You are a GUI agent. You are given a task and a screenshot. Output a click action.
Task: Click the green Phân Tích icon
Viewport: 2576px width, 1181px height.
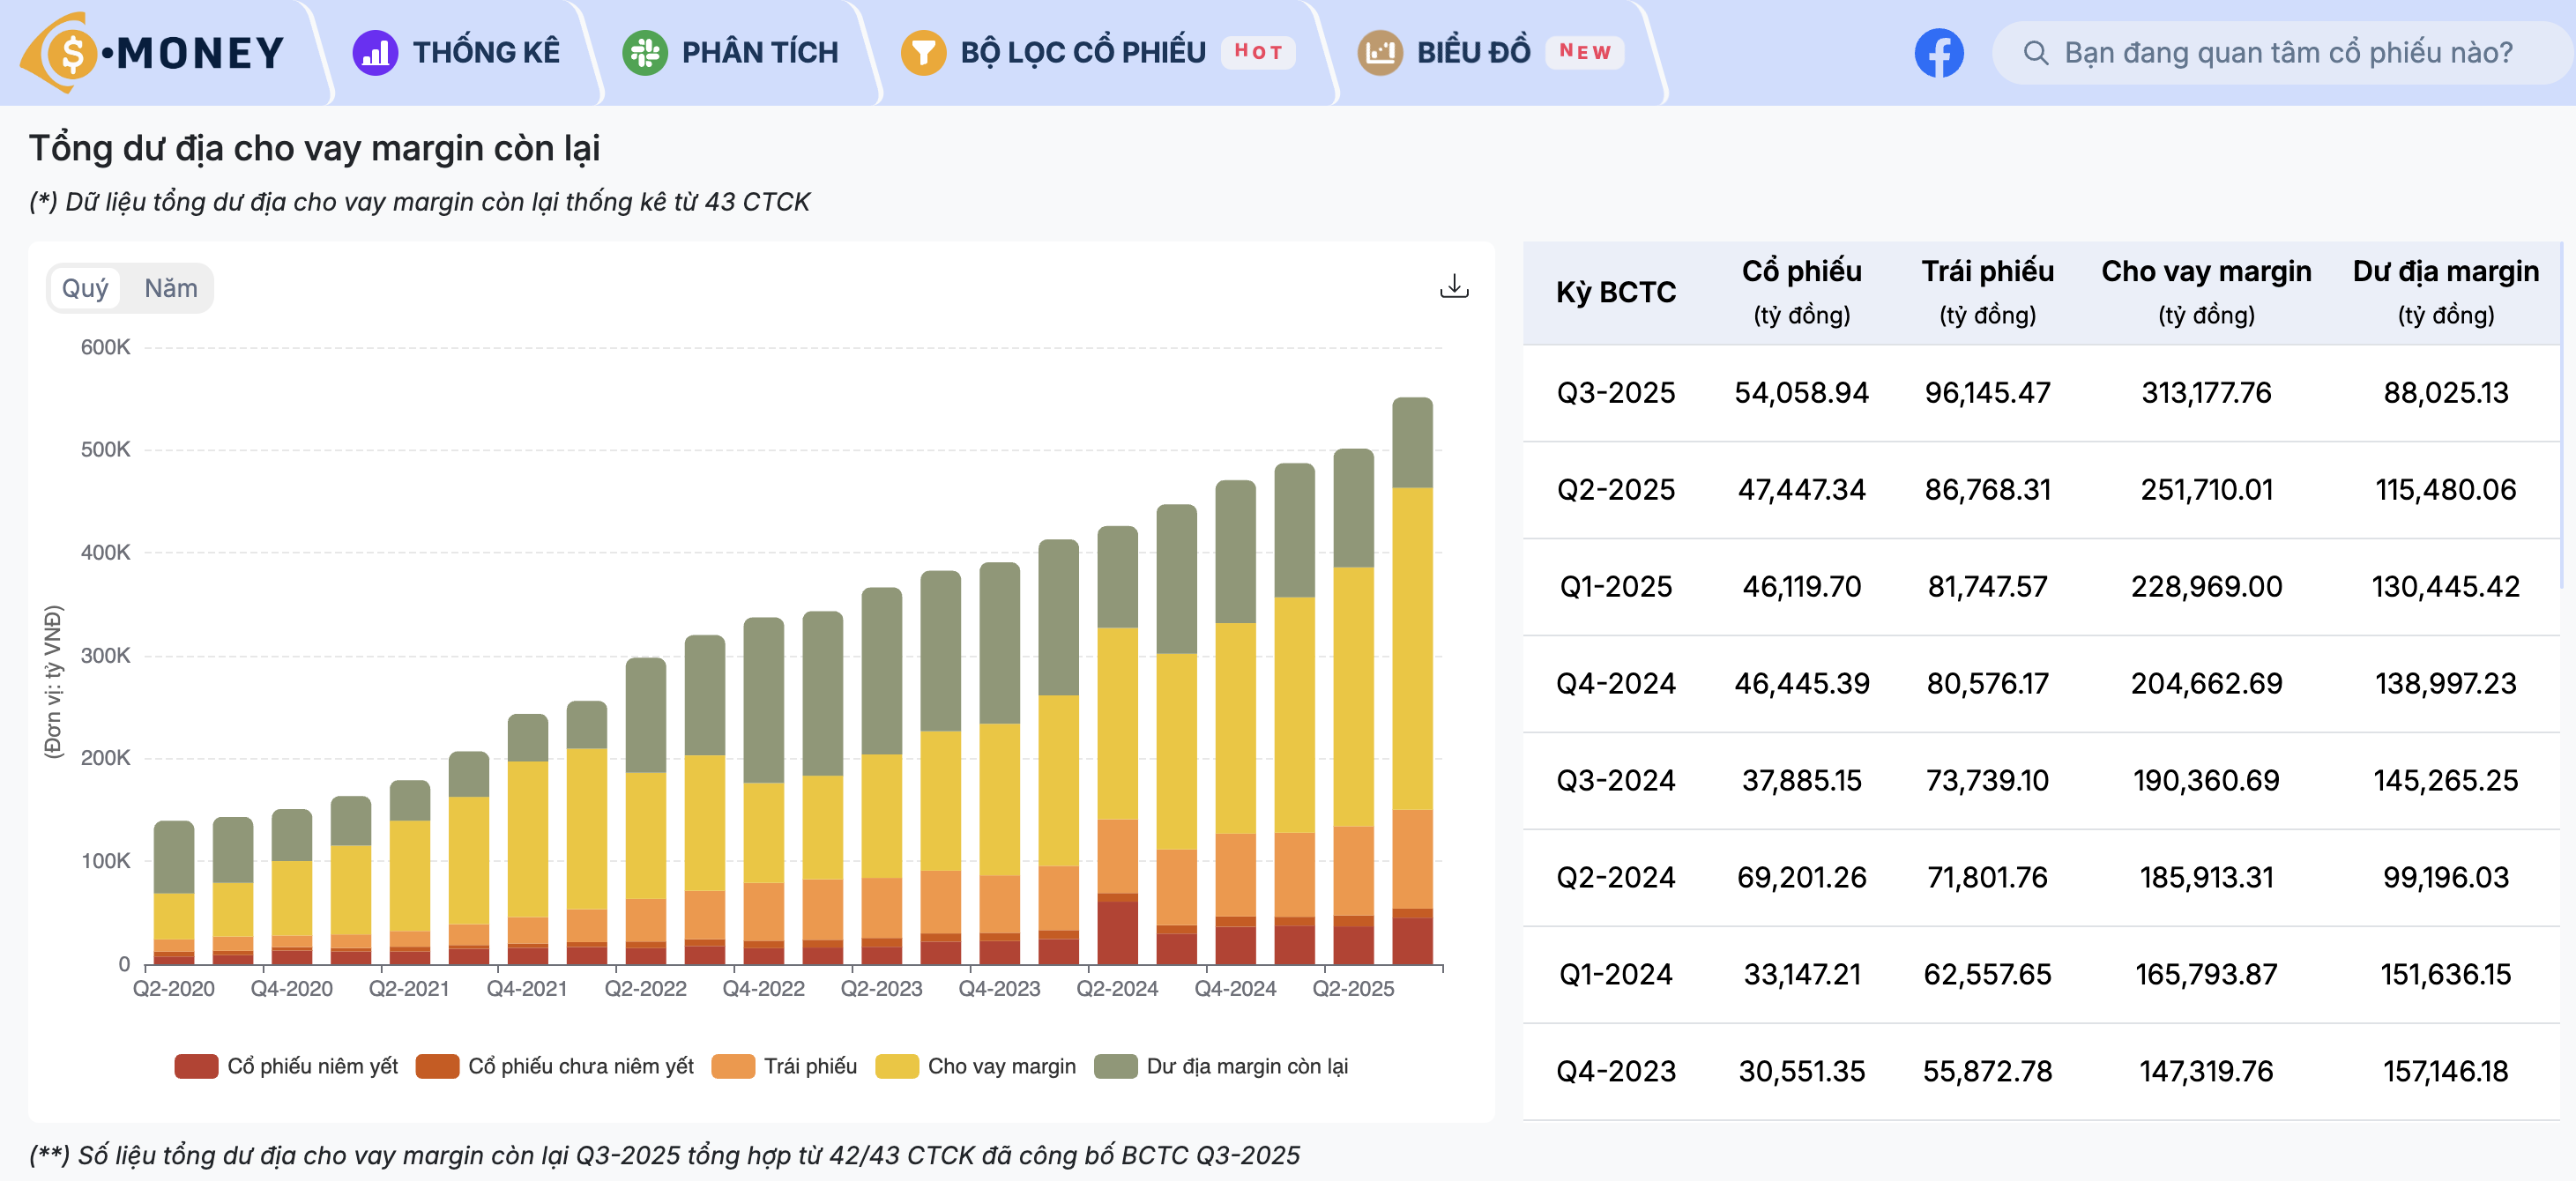point(645,52)
